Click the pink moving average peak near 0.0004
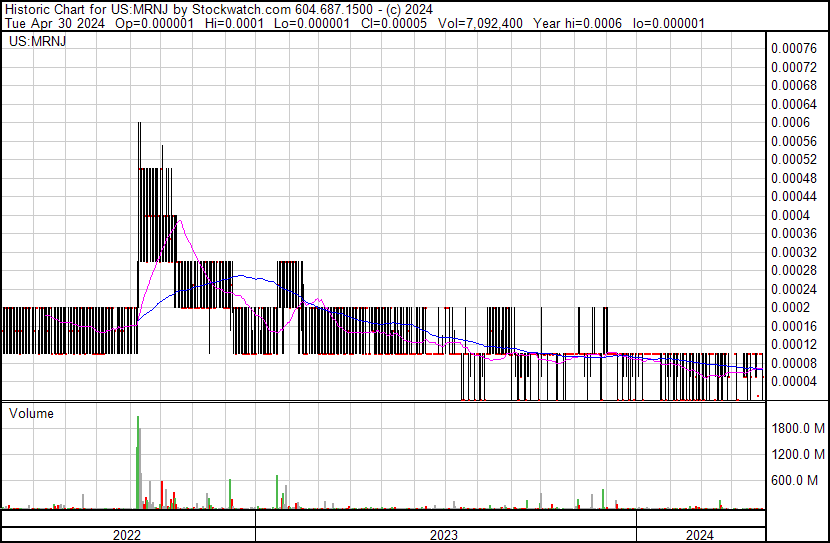The height and width of the screenshot is (543, 830). pyautogui.click(x=179, y=220)
